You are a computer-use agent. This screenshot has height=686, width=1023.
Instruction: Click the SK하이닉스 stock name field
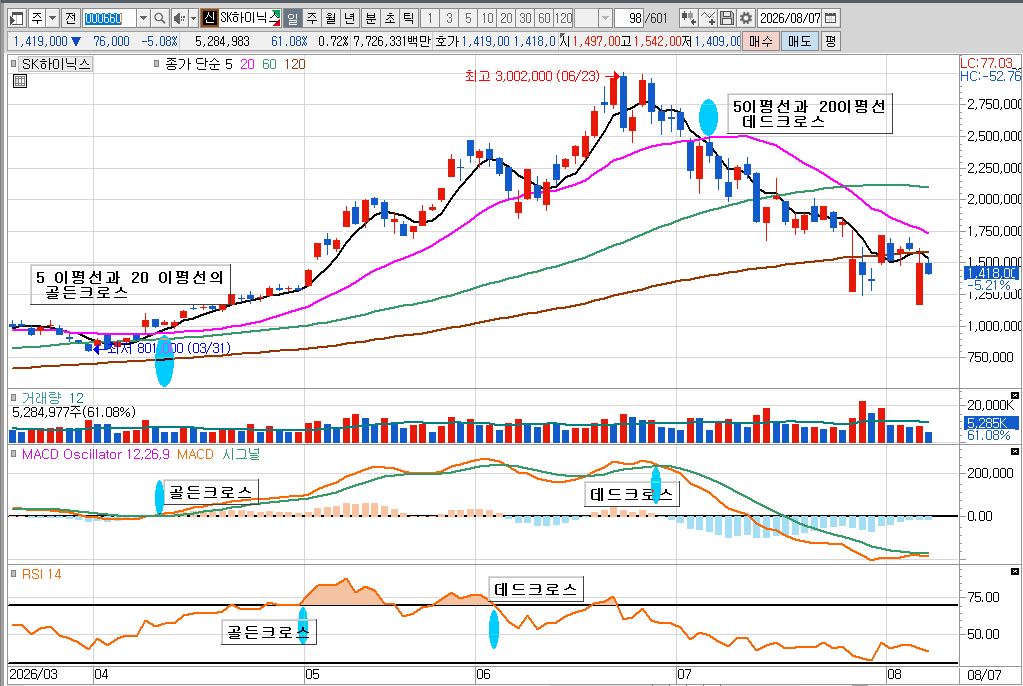pyautogui.click(x=249, y=18)
